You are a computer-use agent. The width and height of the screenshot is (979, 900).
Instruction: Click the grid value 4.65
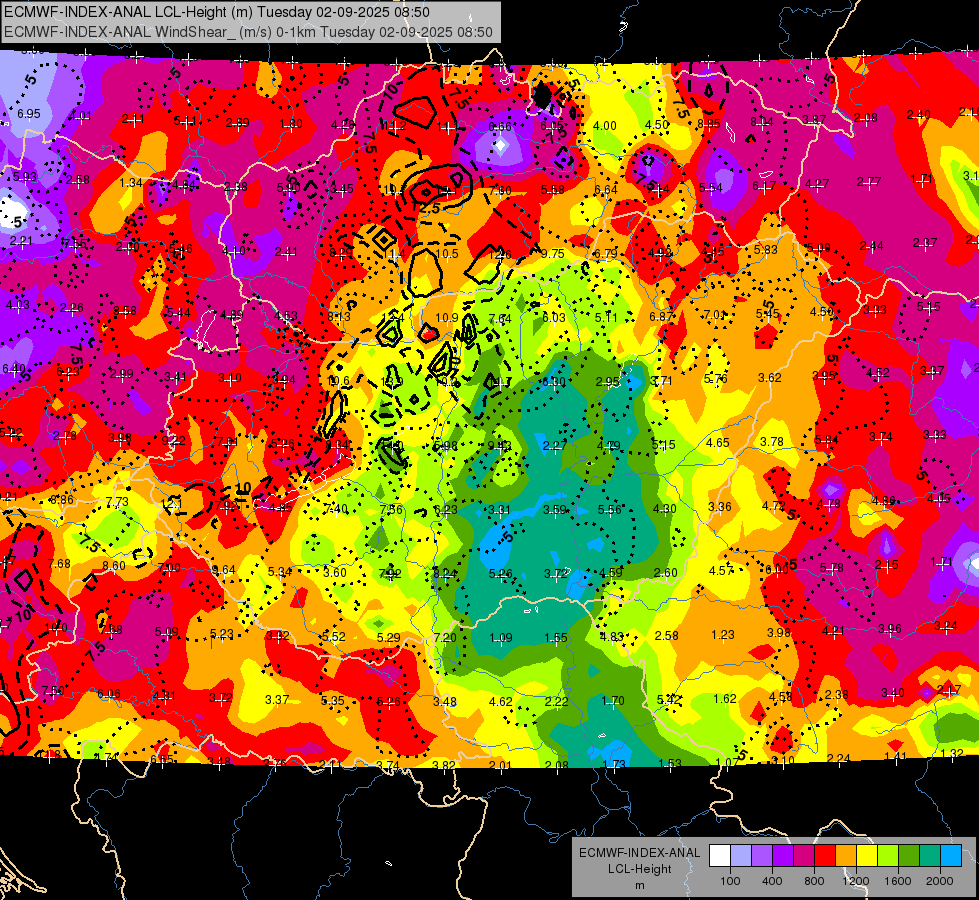tap(718, 442)
